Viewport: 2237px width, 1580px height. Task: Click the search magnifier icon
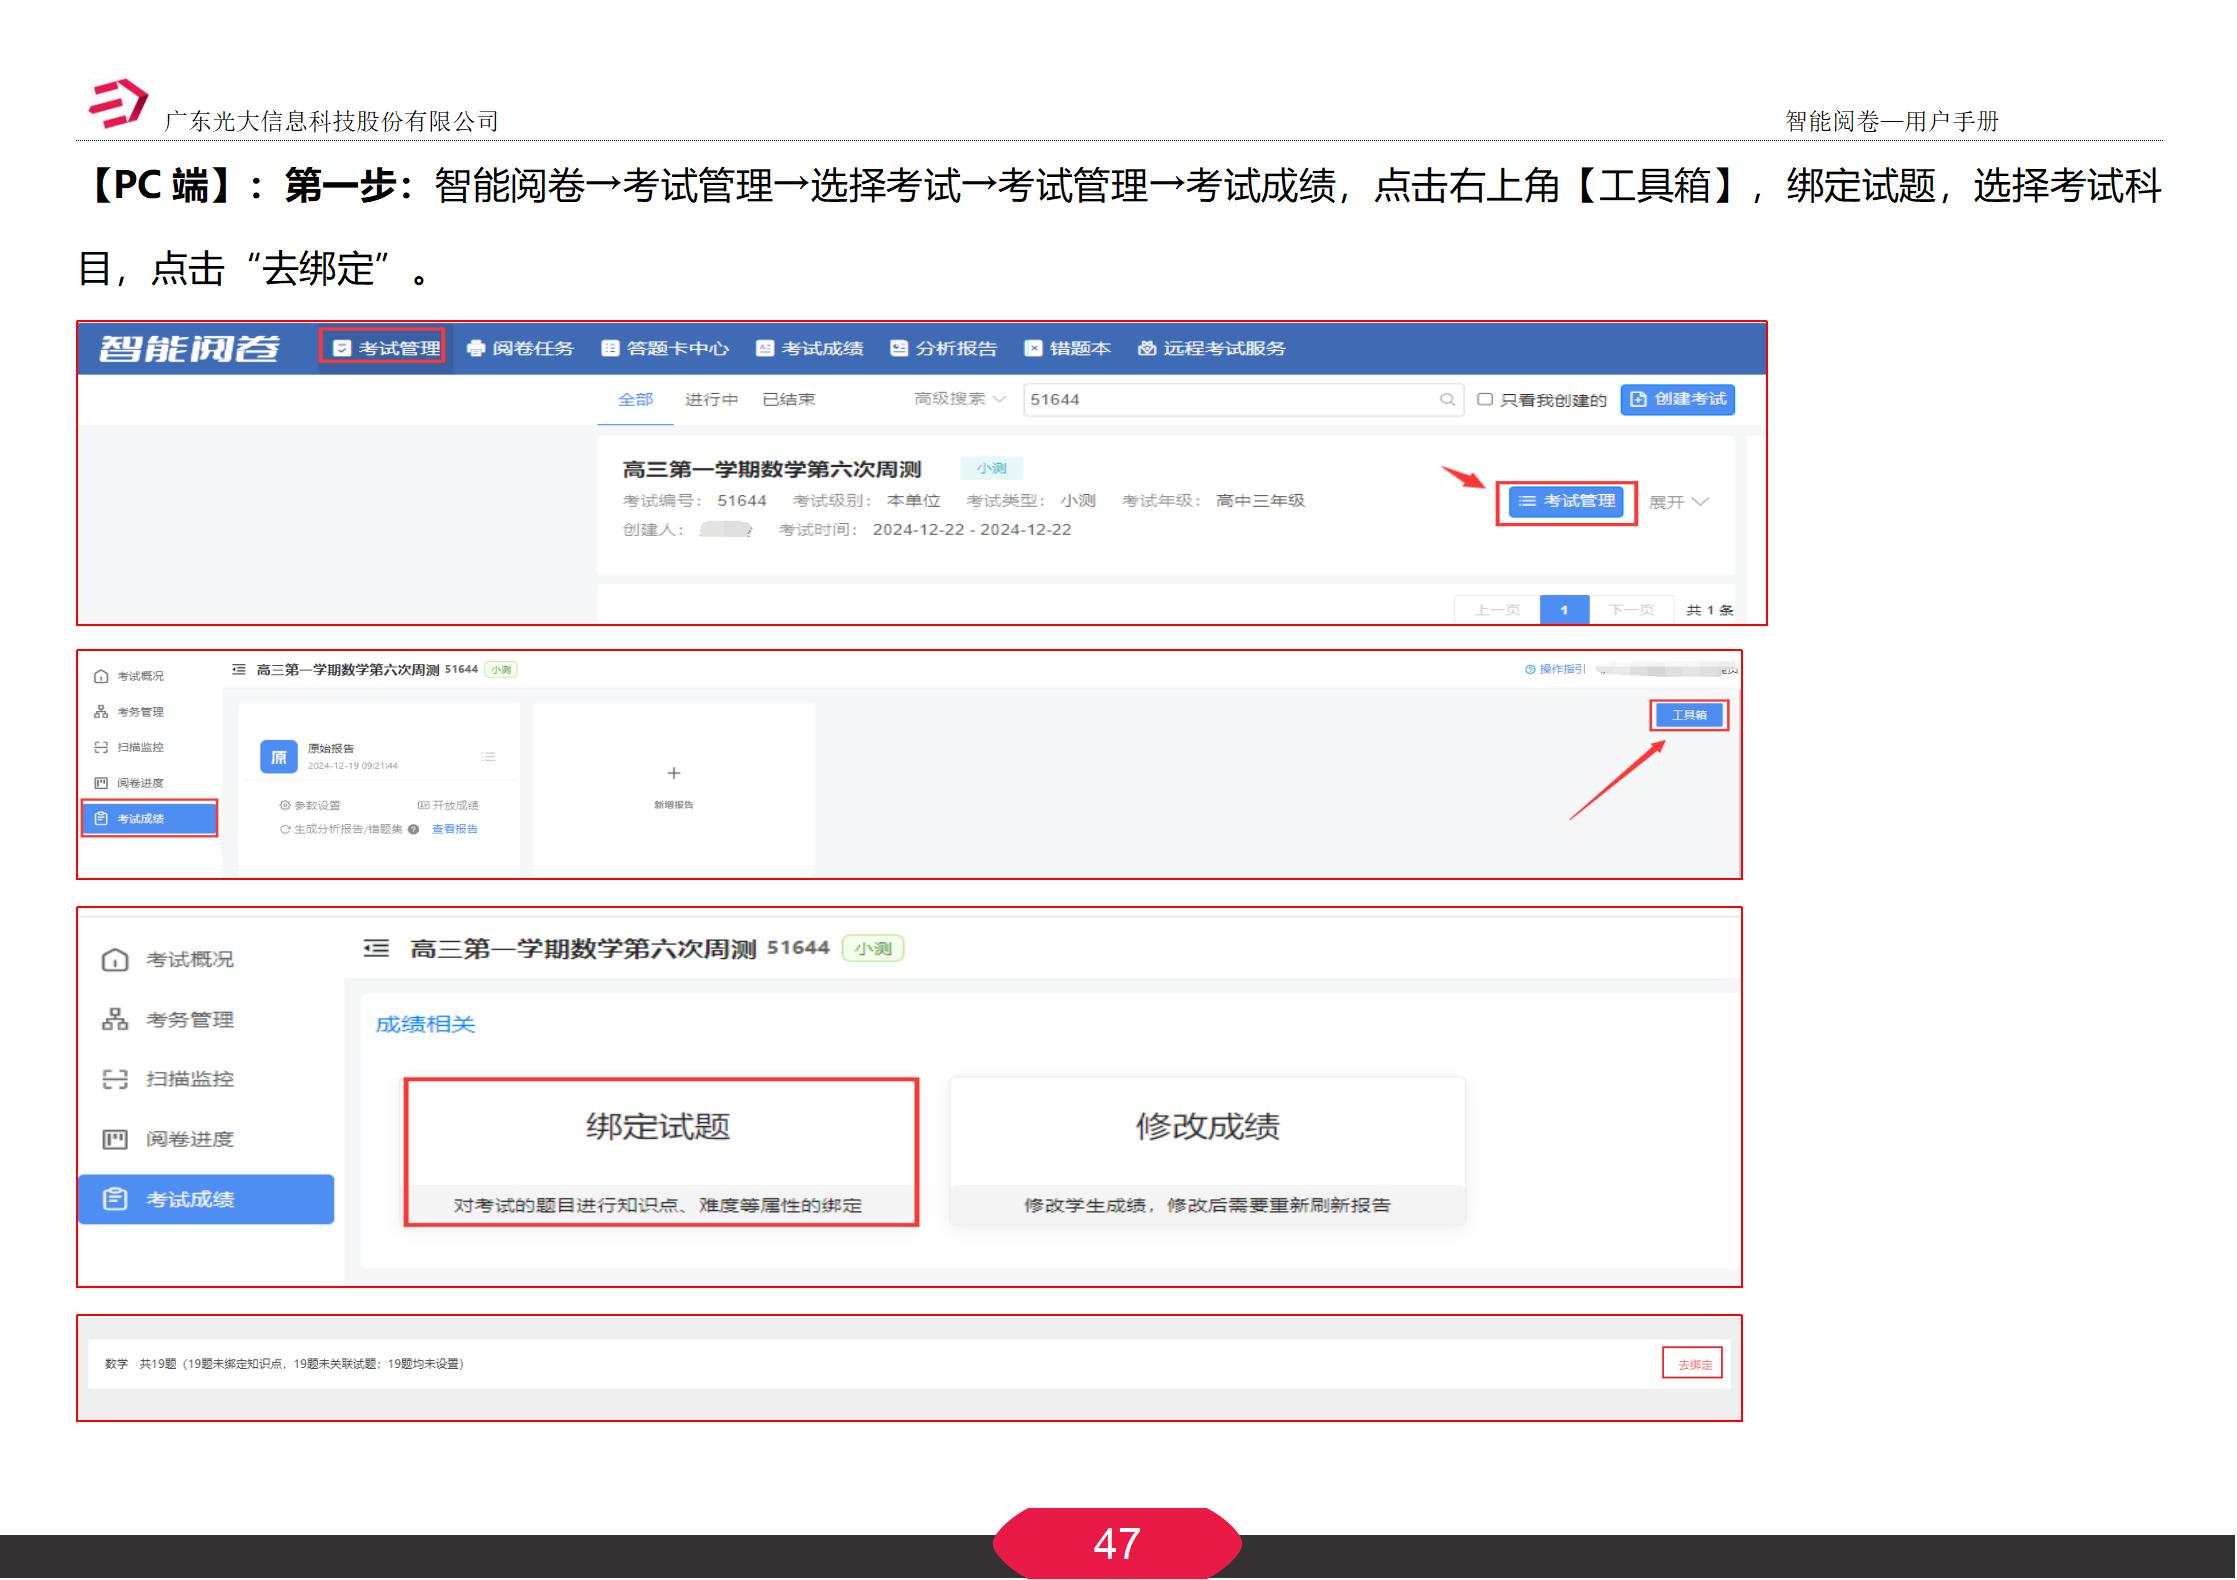(1448, 399)
